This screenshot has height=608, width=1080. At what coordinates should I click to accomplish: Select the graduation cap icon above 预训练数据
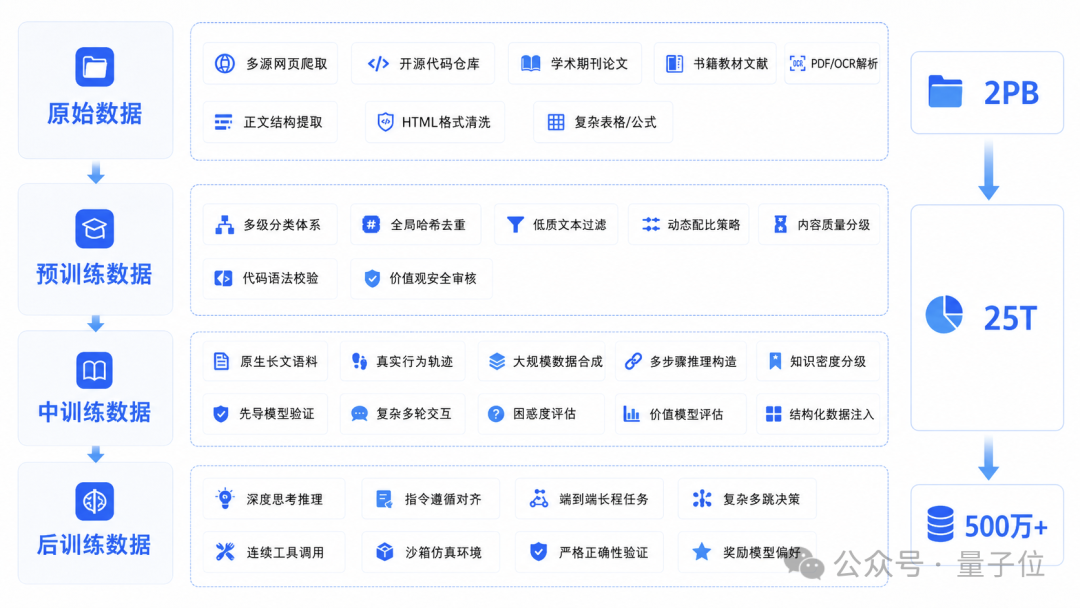pos(94,229)
